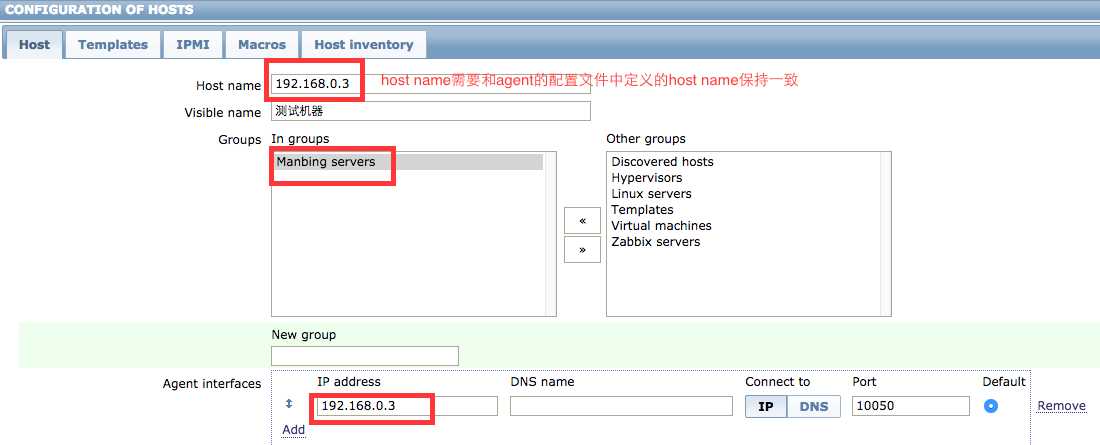Move group right with » arrow button
The height and width of the screenshot is (445, 1100).
click(x=582, y=249)
